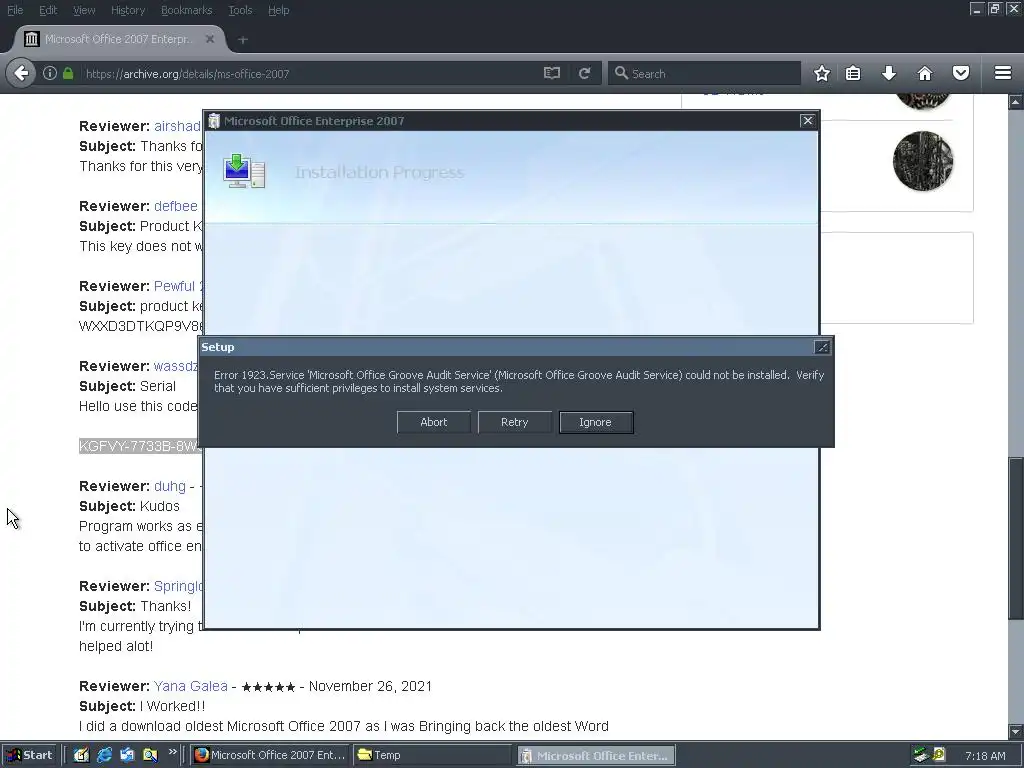This screenshot has width=1024, height=768.
Task: Open reviewer defbee's profile link
Action: (176, 206)
